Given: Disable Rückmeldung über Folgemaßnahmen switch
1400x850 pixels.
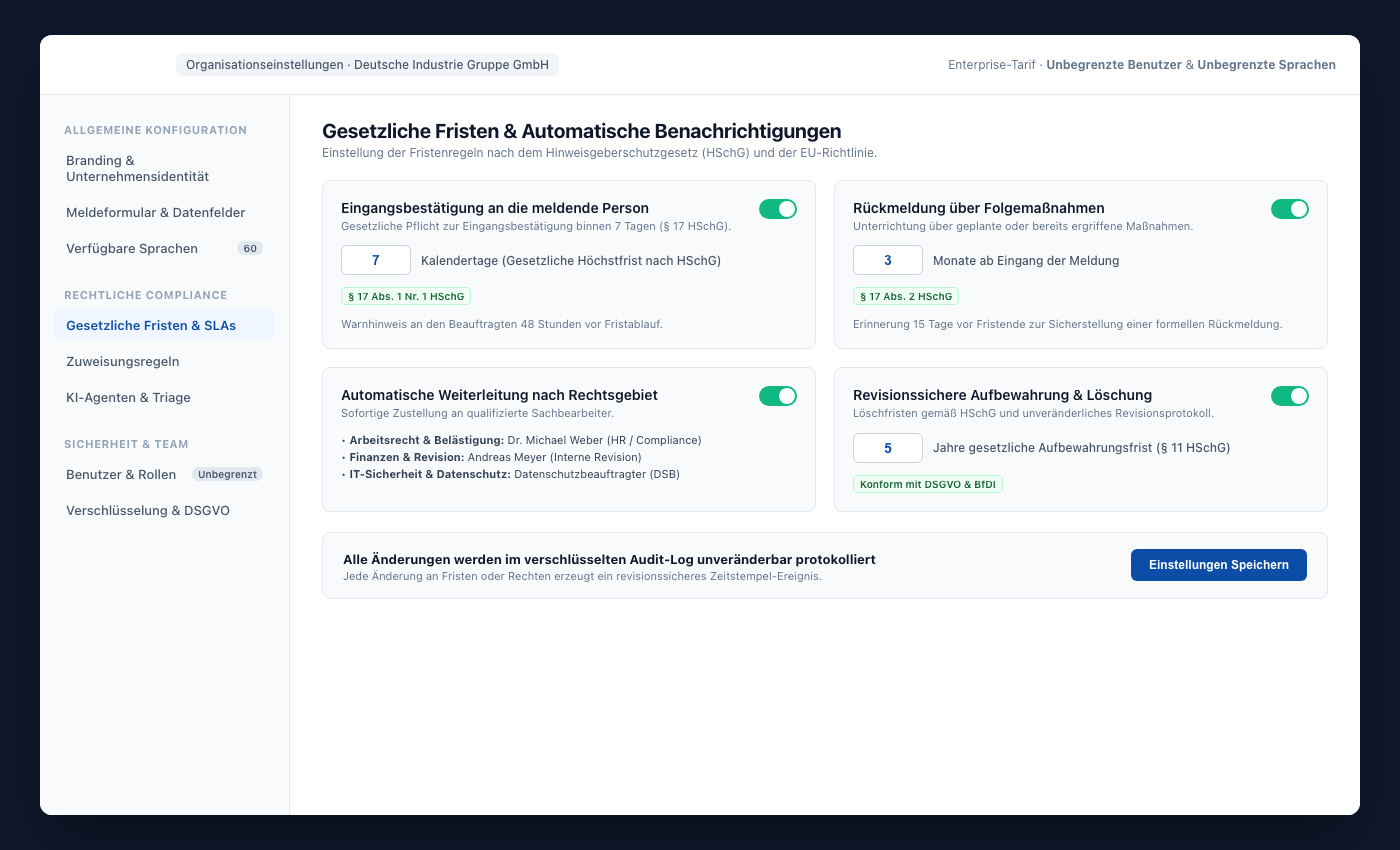Looking at the screenshot, I should [x=1290, y=209].
